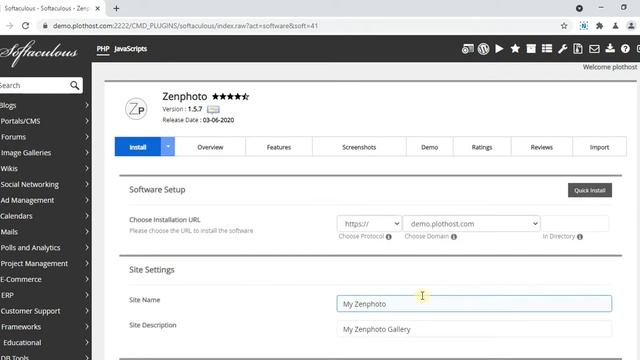640x360 pixels.
Task: Click the star ratings icon in the toolbar
Action: click(515, 49)
